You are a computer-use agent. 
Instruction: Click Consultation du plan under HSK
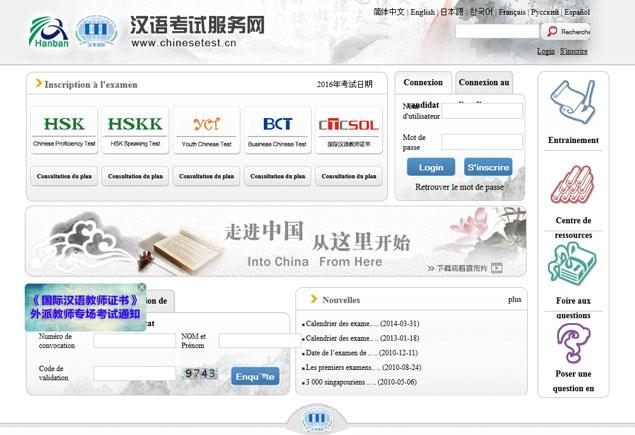point(64,176)
